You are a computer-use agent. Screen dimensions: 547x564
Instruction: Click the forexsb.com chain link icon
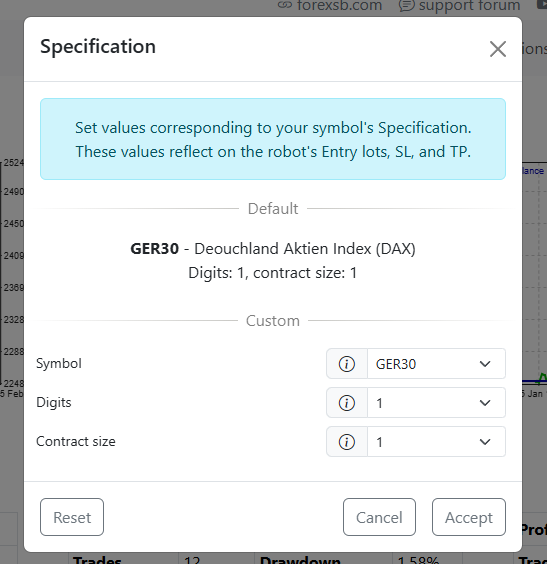coord(285,5)
